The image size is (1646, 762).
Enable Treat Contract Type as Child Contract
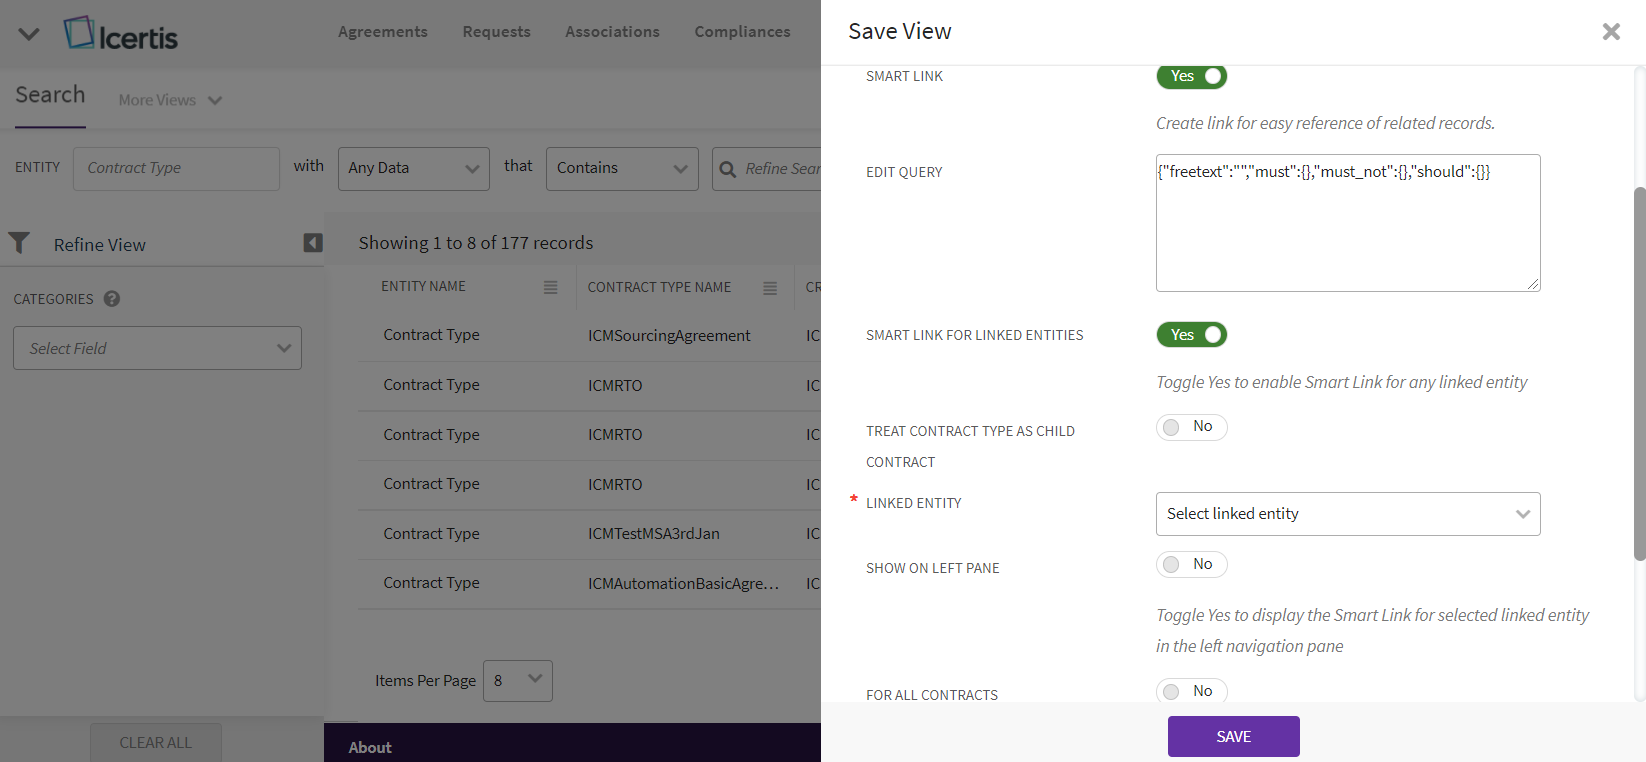coord(1191,427)
